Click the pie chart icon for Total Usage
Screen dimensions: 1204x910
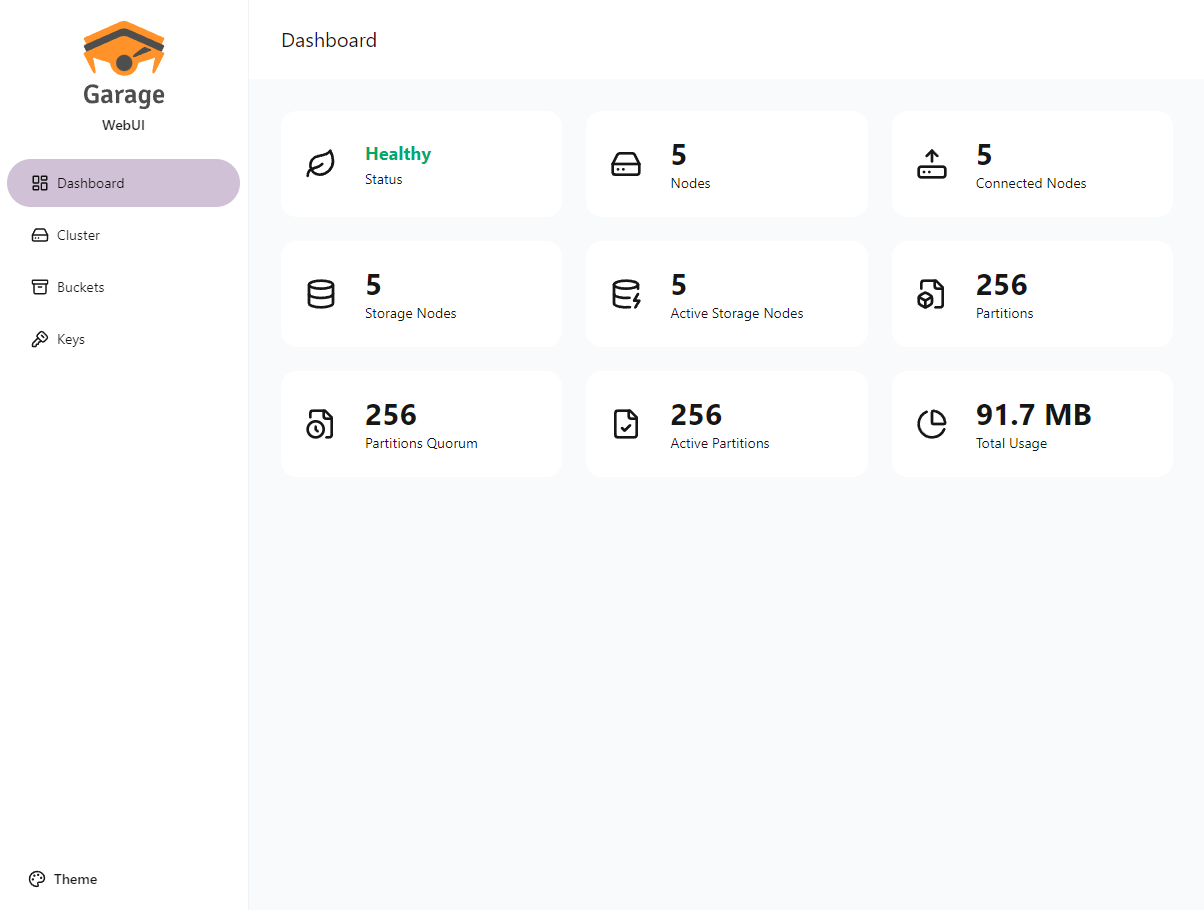coord(931,424)
